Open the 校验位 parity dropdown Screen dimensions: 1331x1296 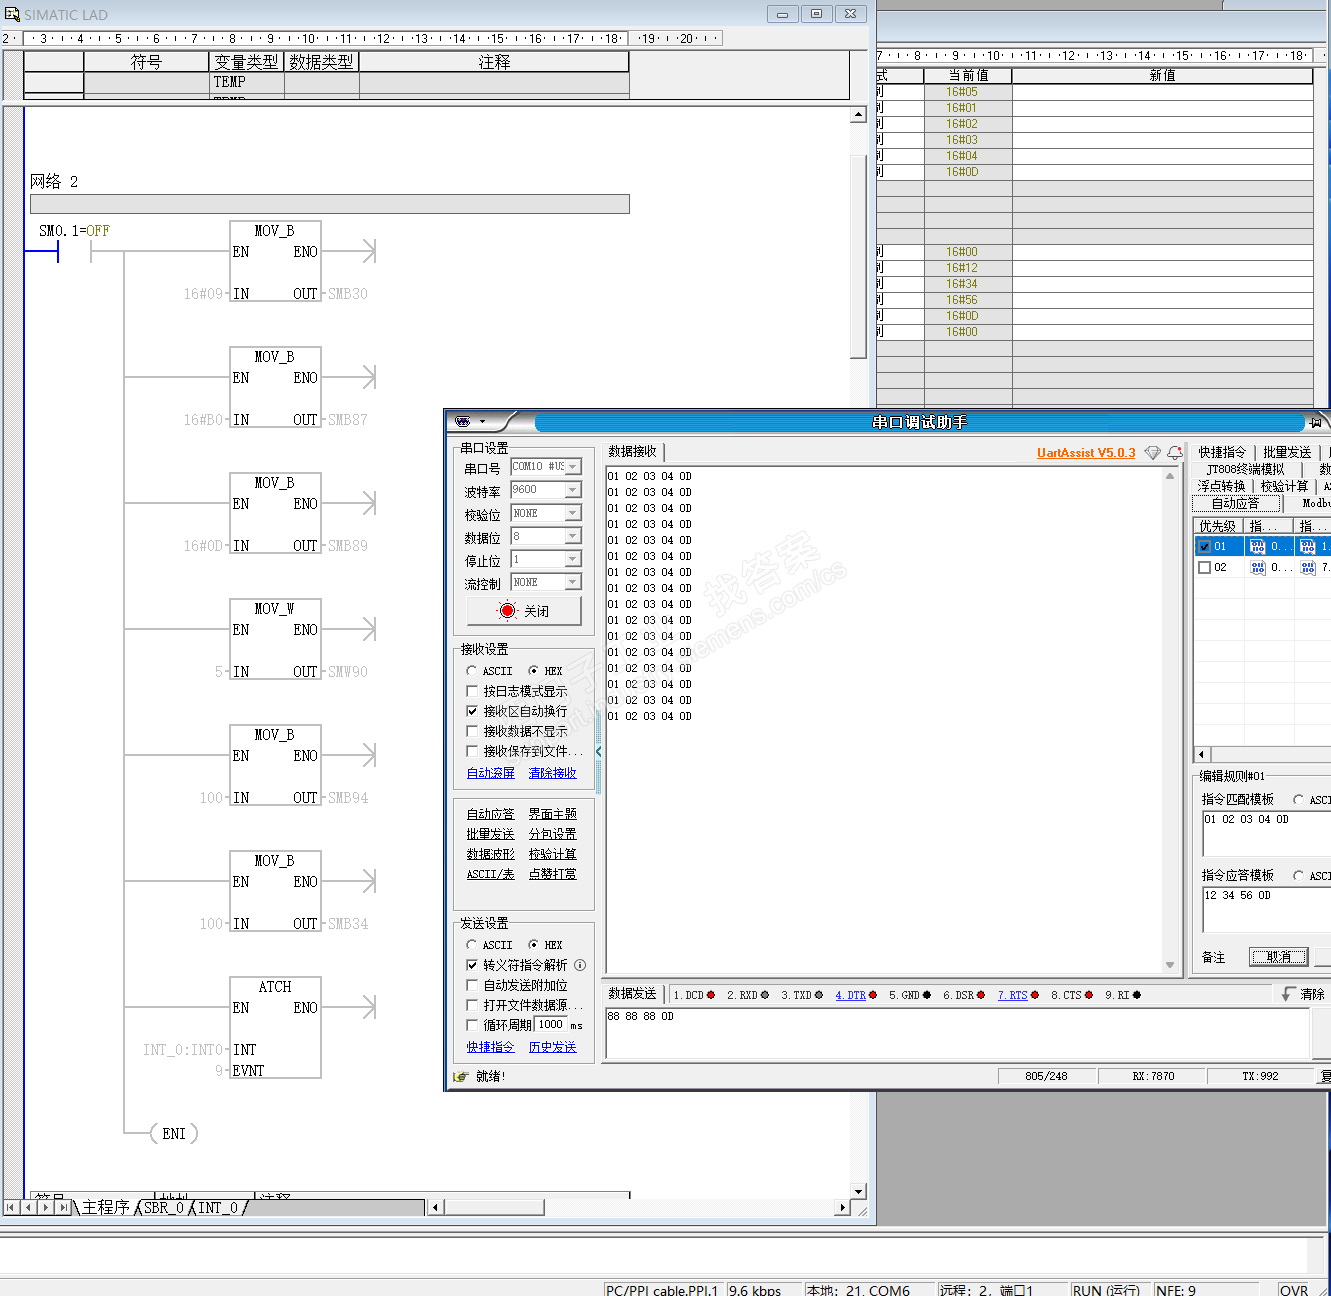pyautogui.click(x=572, y=513)
